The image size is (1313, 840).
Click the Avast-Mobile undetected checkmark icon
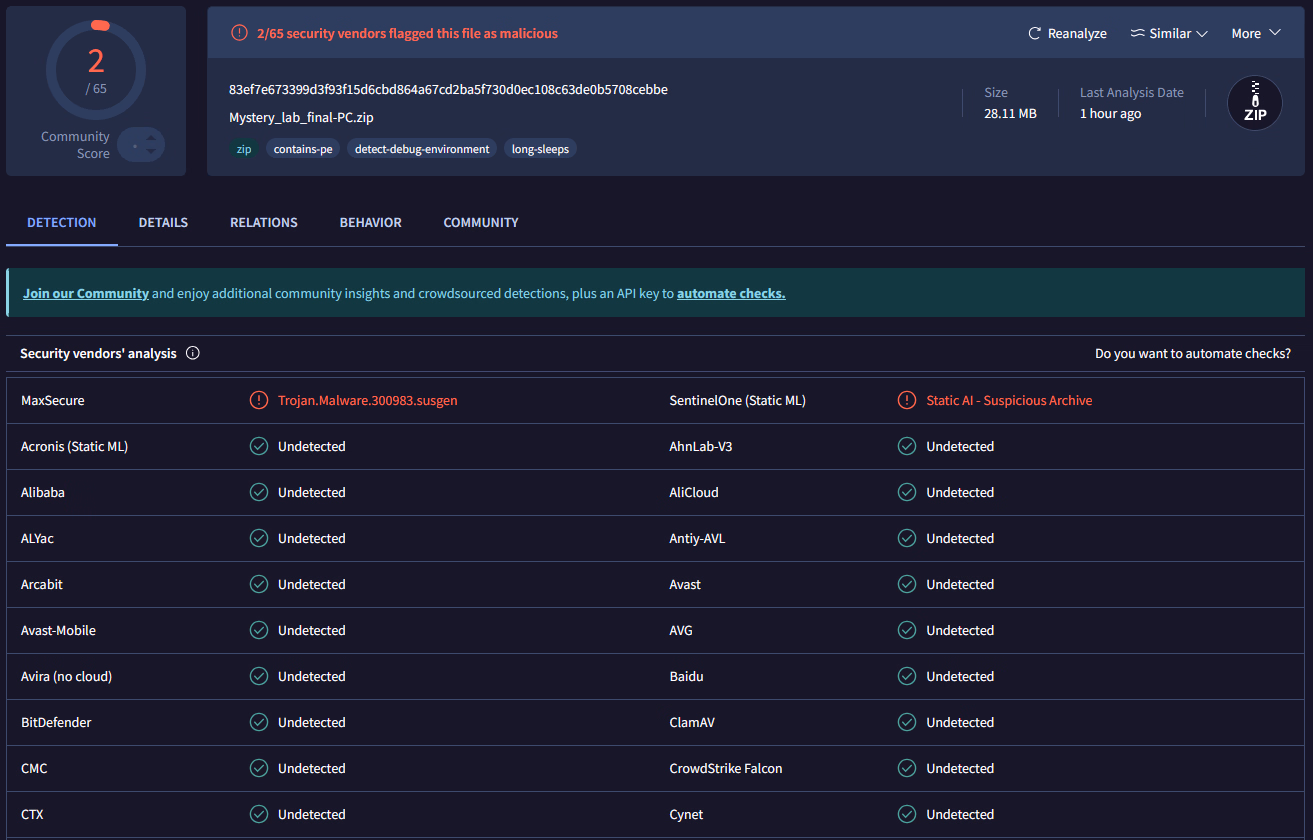(259, 630)
